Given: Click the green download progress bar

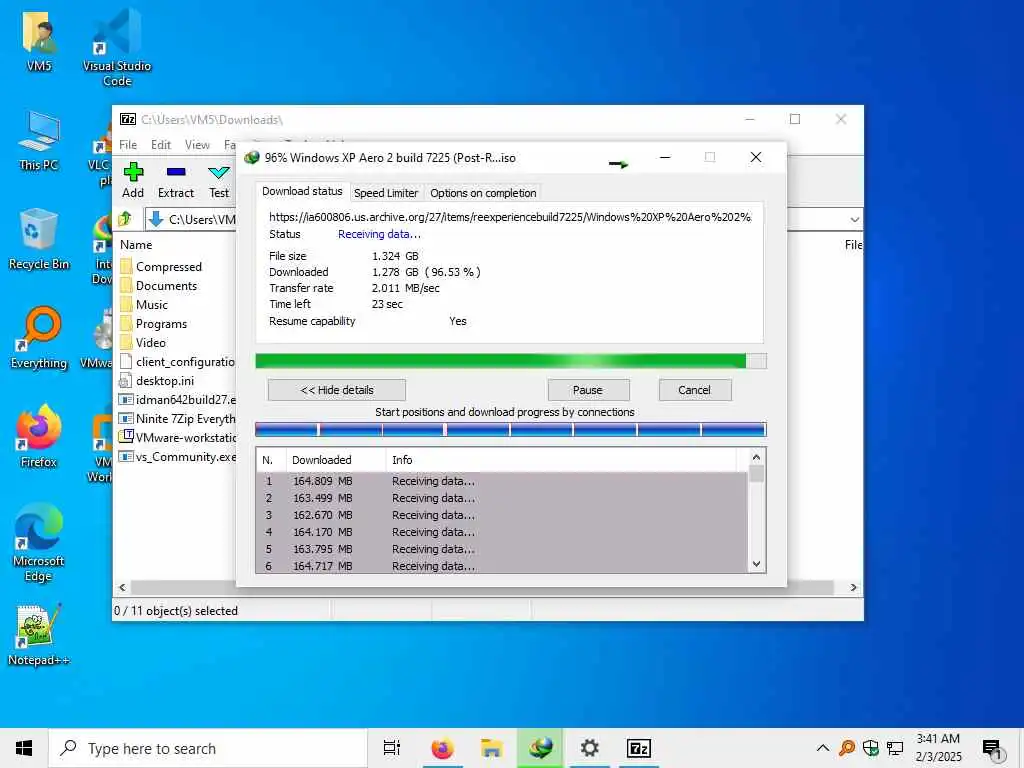Looking at the screenshot, I should 511,361.
